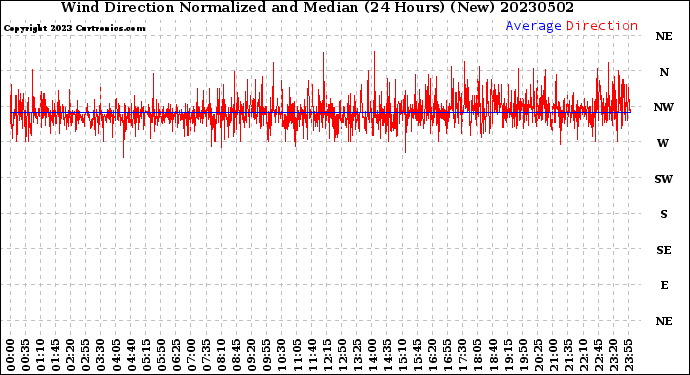The height and width of the screenshot is (375, 690).
Task: Click the 05:15 time axis label
Action: coord(146,355)
